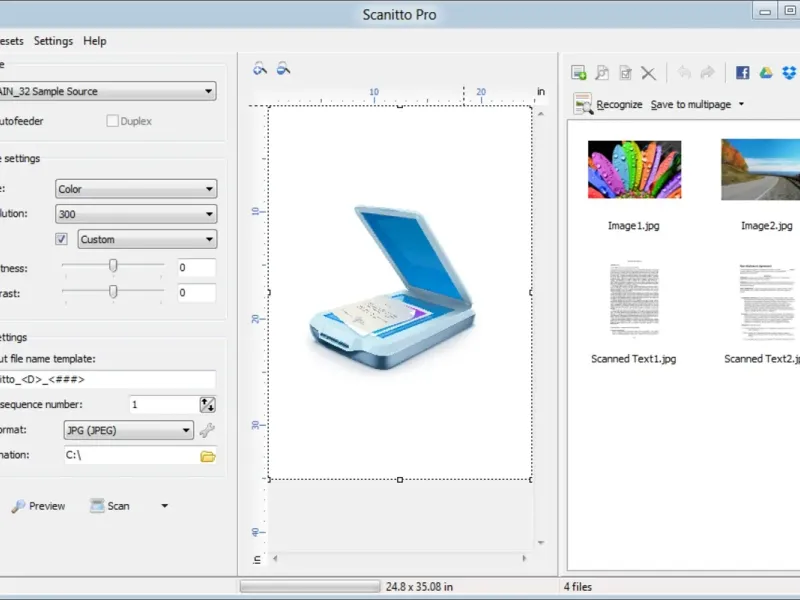Upload to Dropbox icon
Image resolution: width=800 pixels, height=600 pixels.
[x=789, y=72]
